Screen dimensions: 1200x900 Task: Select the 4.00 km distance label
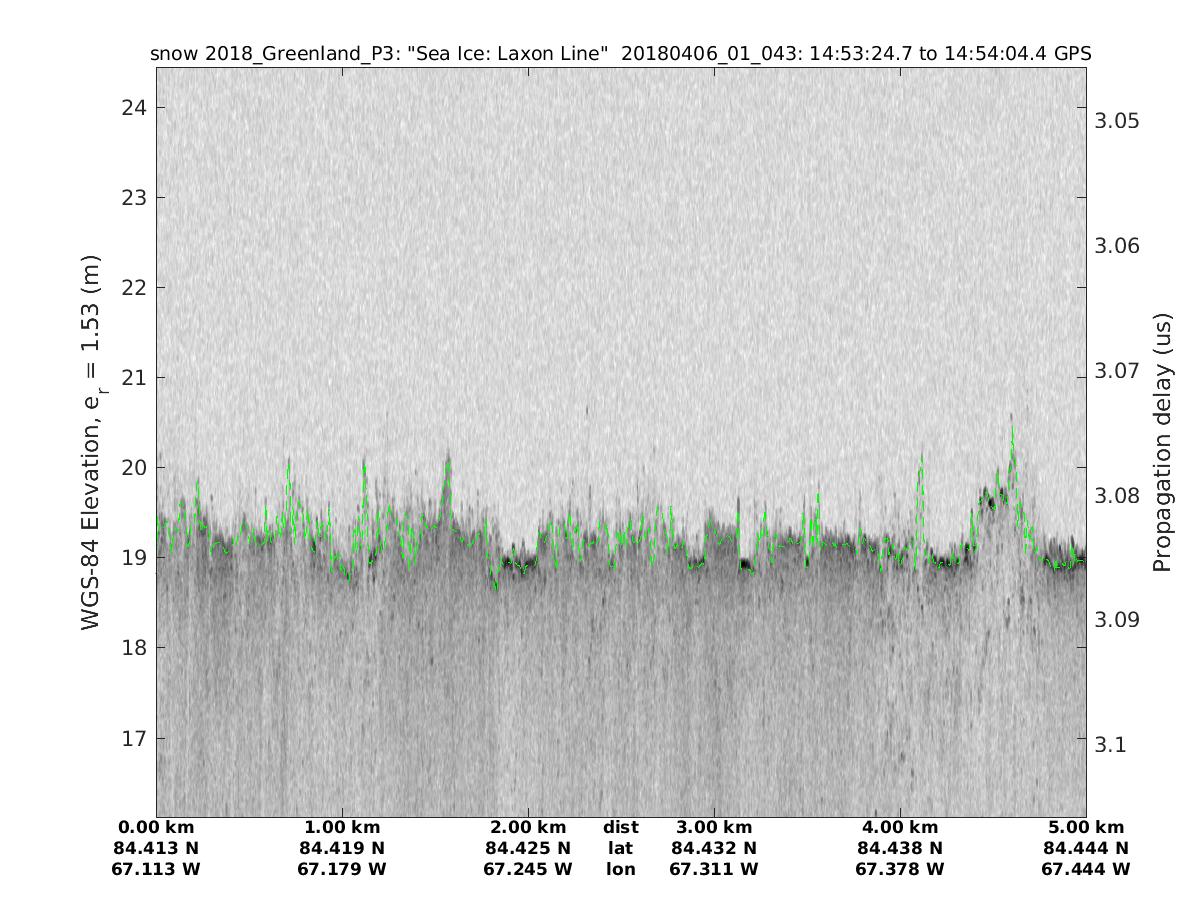point(900,828)
